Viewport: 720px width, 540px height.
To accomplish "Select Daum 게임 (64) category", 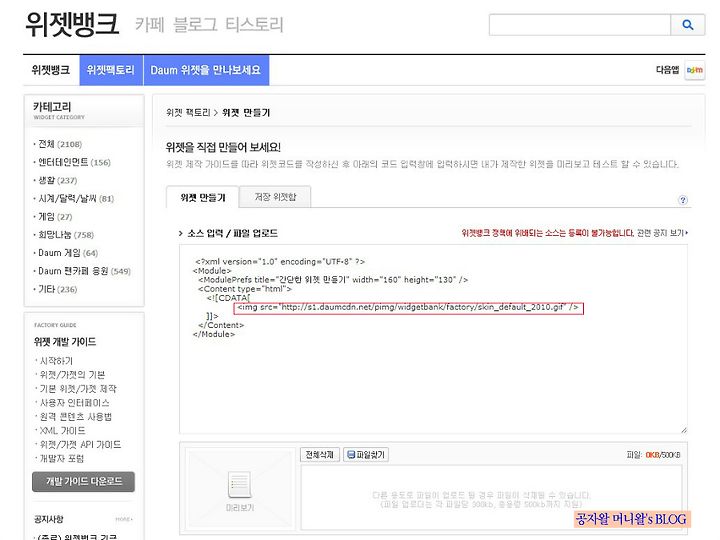I will (x=68, y=253).
